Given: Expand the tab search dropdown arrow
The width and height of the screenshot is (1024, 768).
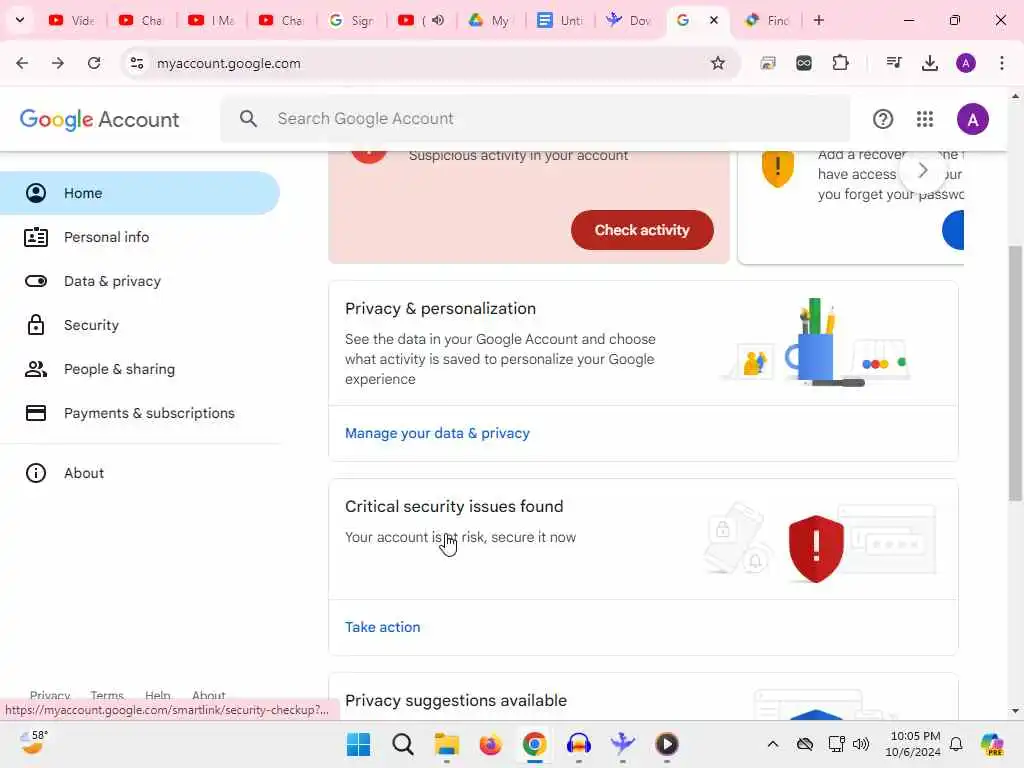Looking at the screenshot, I should pyautogui.click(x=20, y=20).
